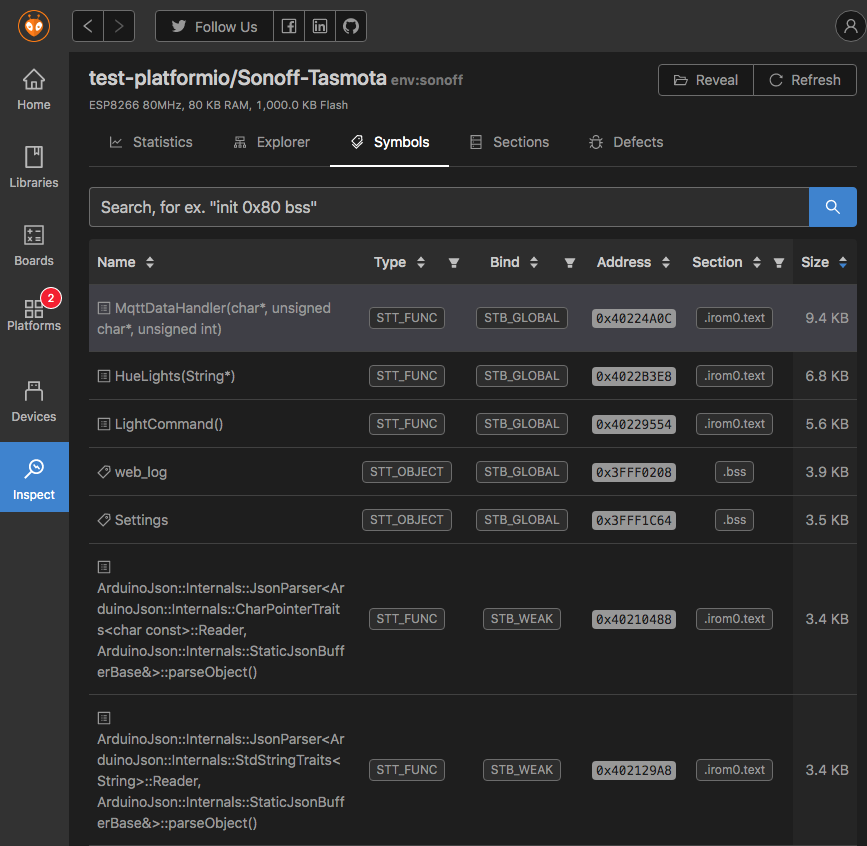This screenshot has height=846, width=867.
Task: Open Libraries in the sidebar
Action: (34, 167)
